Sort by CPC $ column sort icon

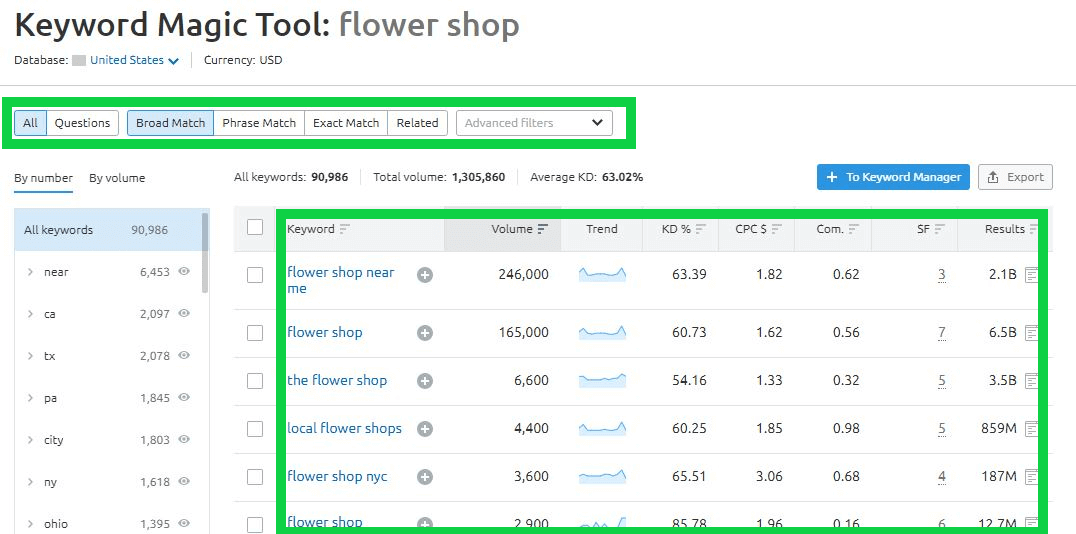(777, 229)
